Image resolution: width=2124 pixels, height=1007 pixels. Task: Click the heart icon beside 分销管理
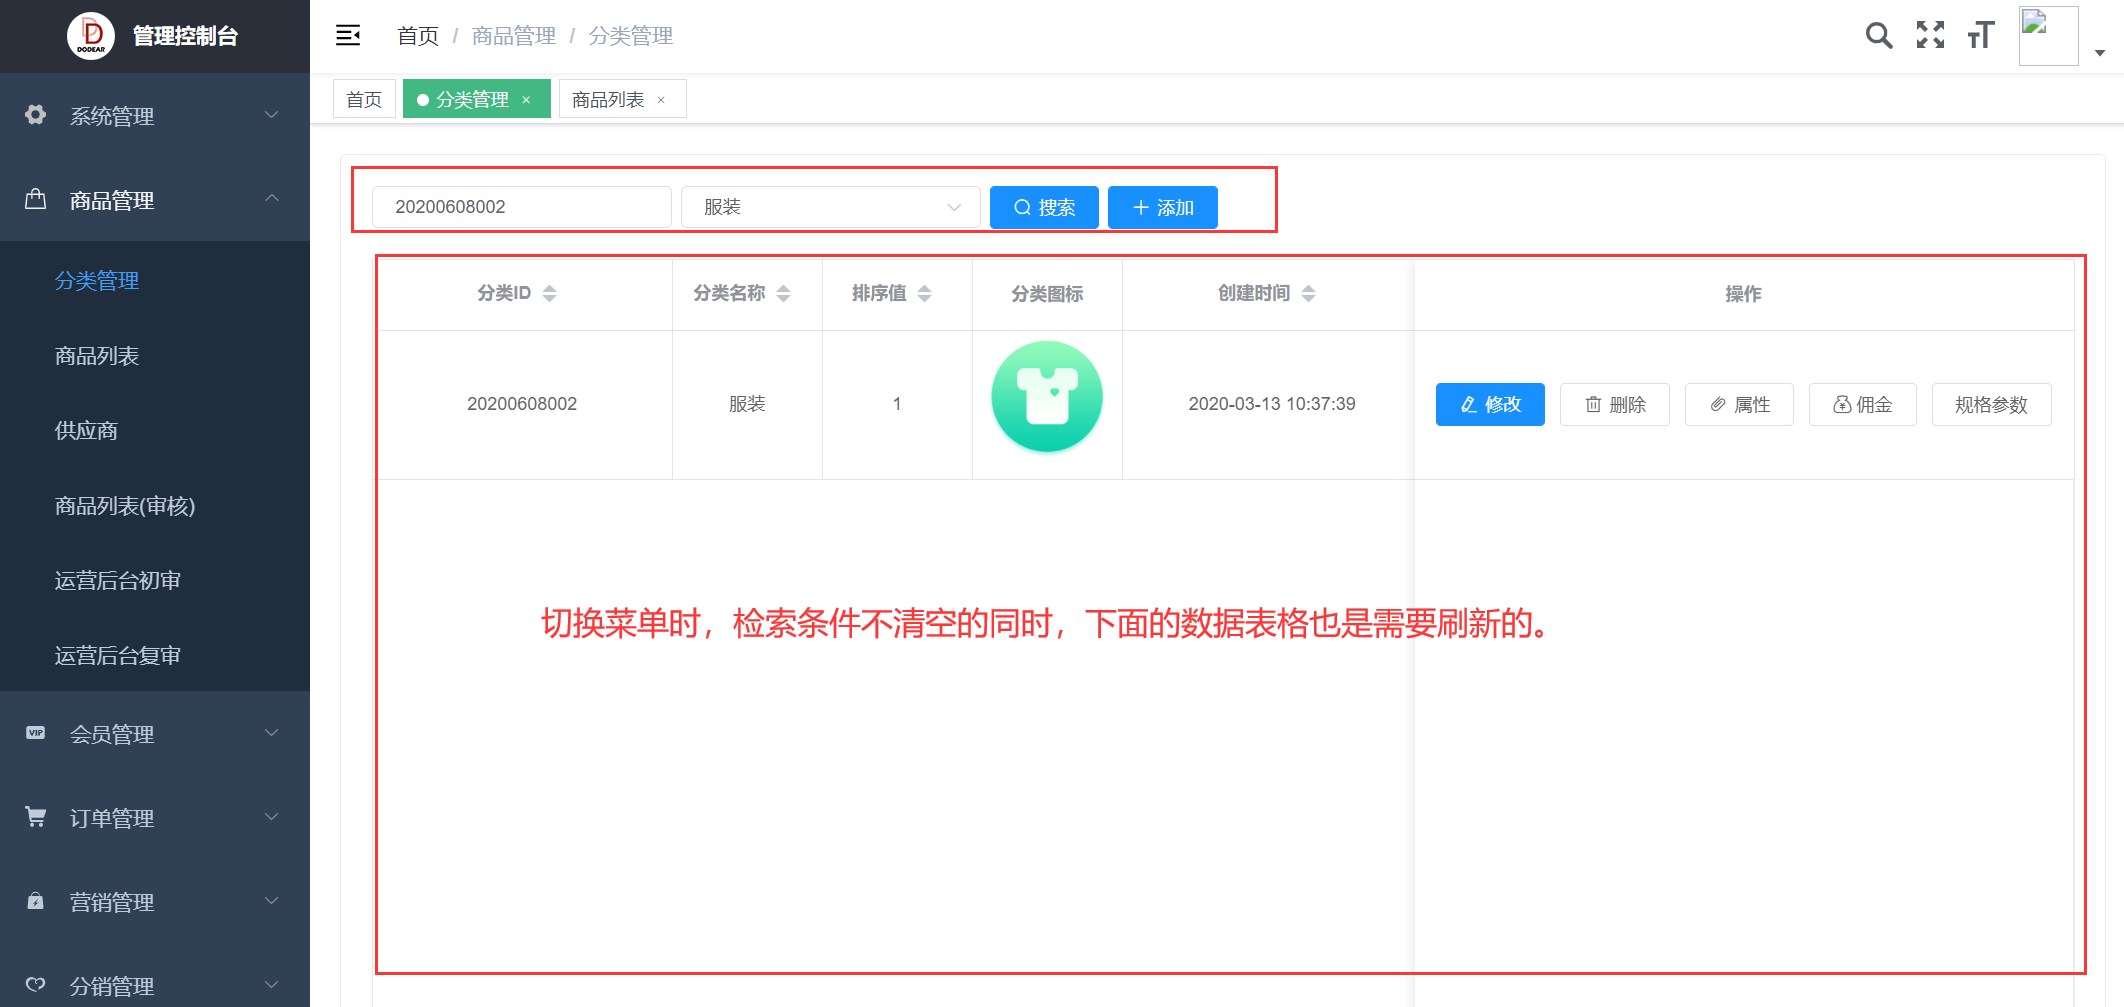click(35, 985)
